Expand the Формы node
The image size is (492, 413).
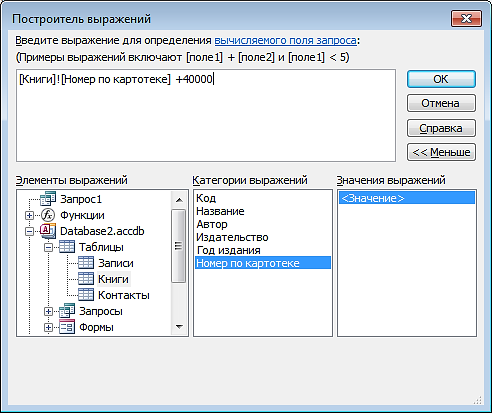[x=48, y=327]
